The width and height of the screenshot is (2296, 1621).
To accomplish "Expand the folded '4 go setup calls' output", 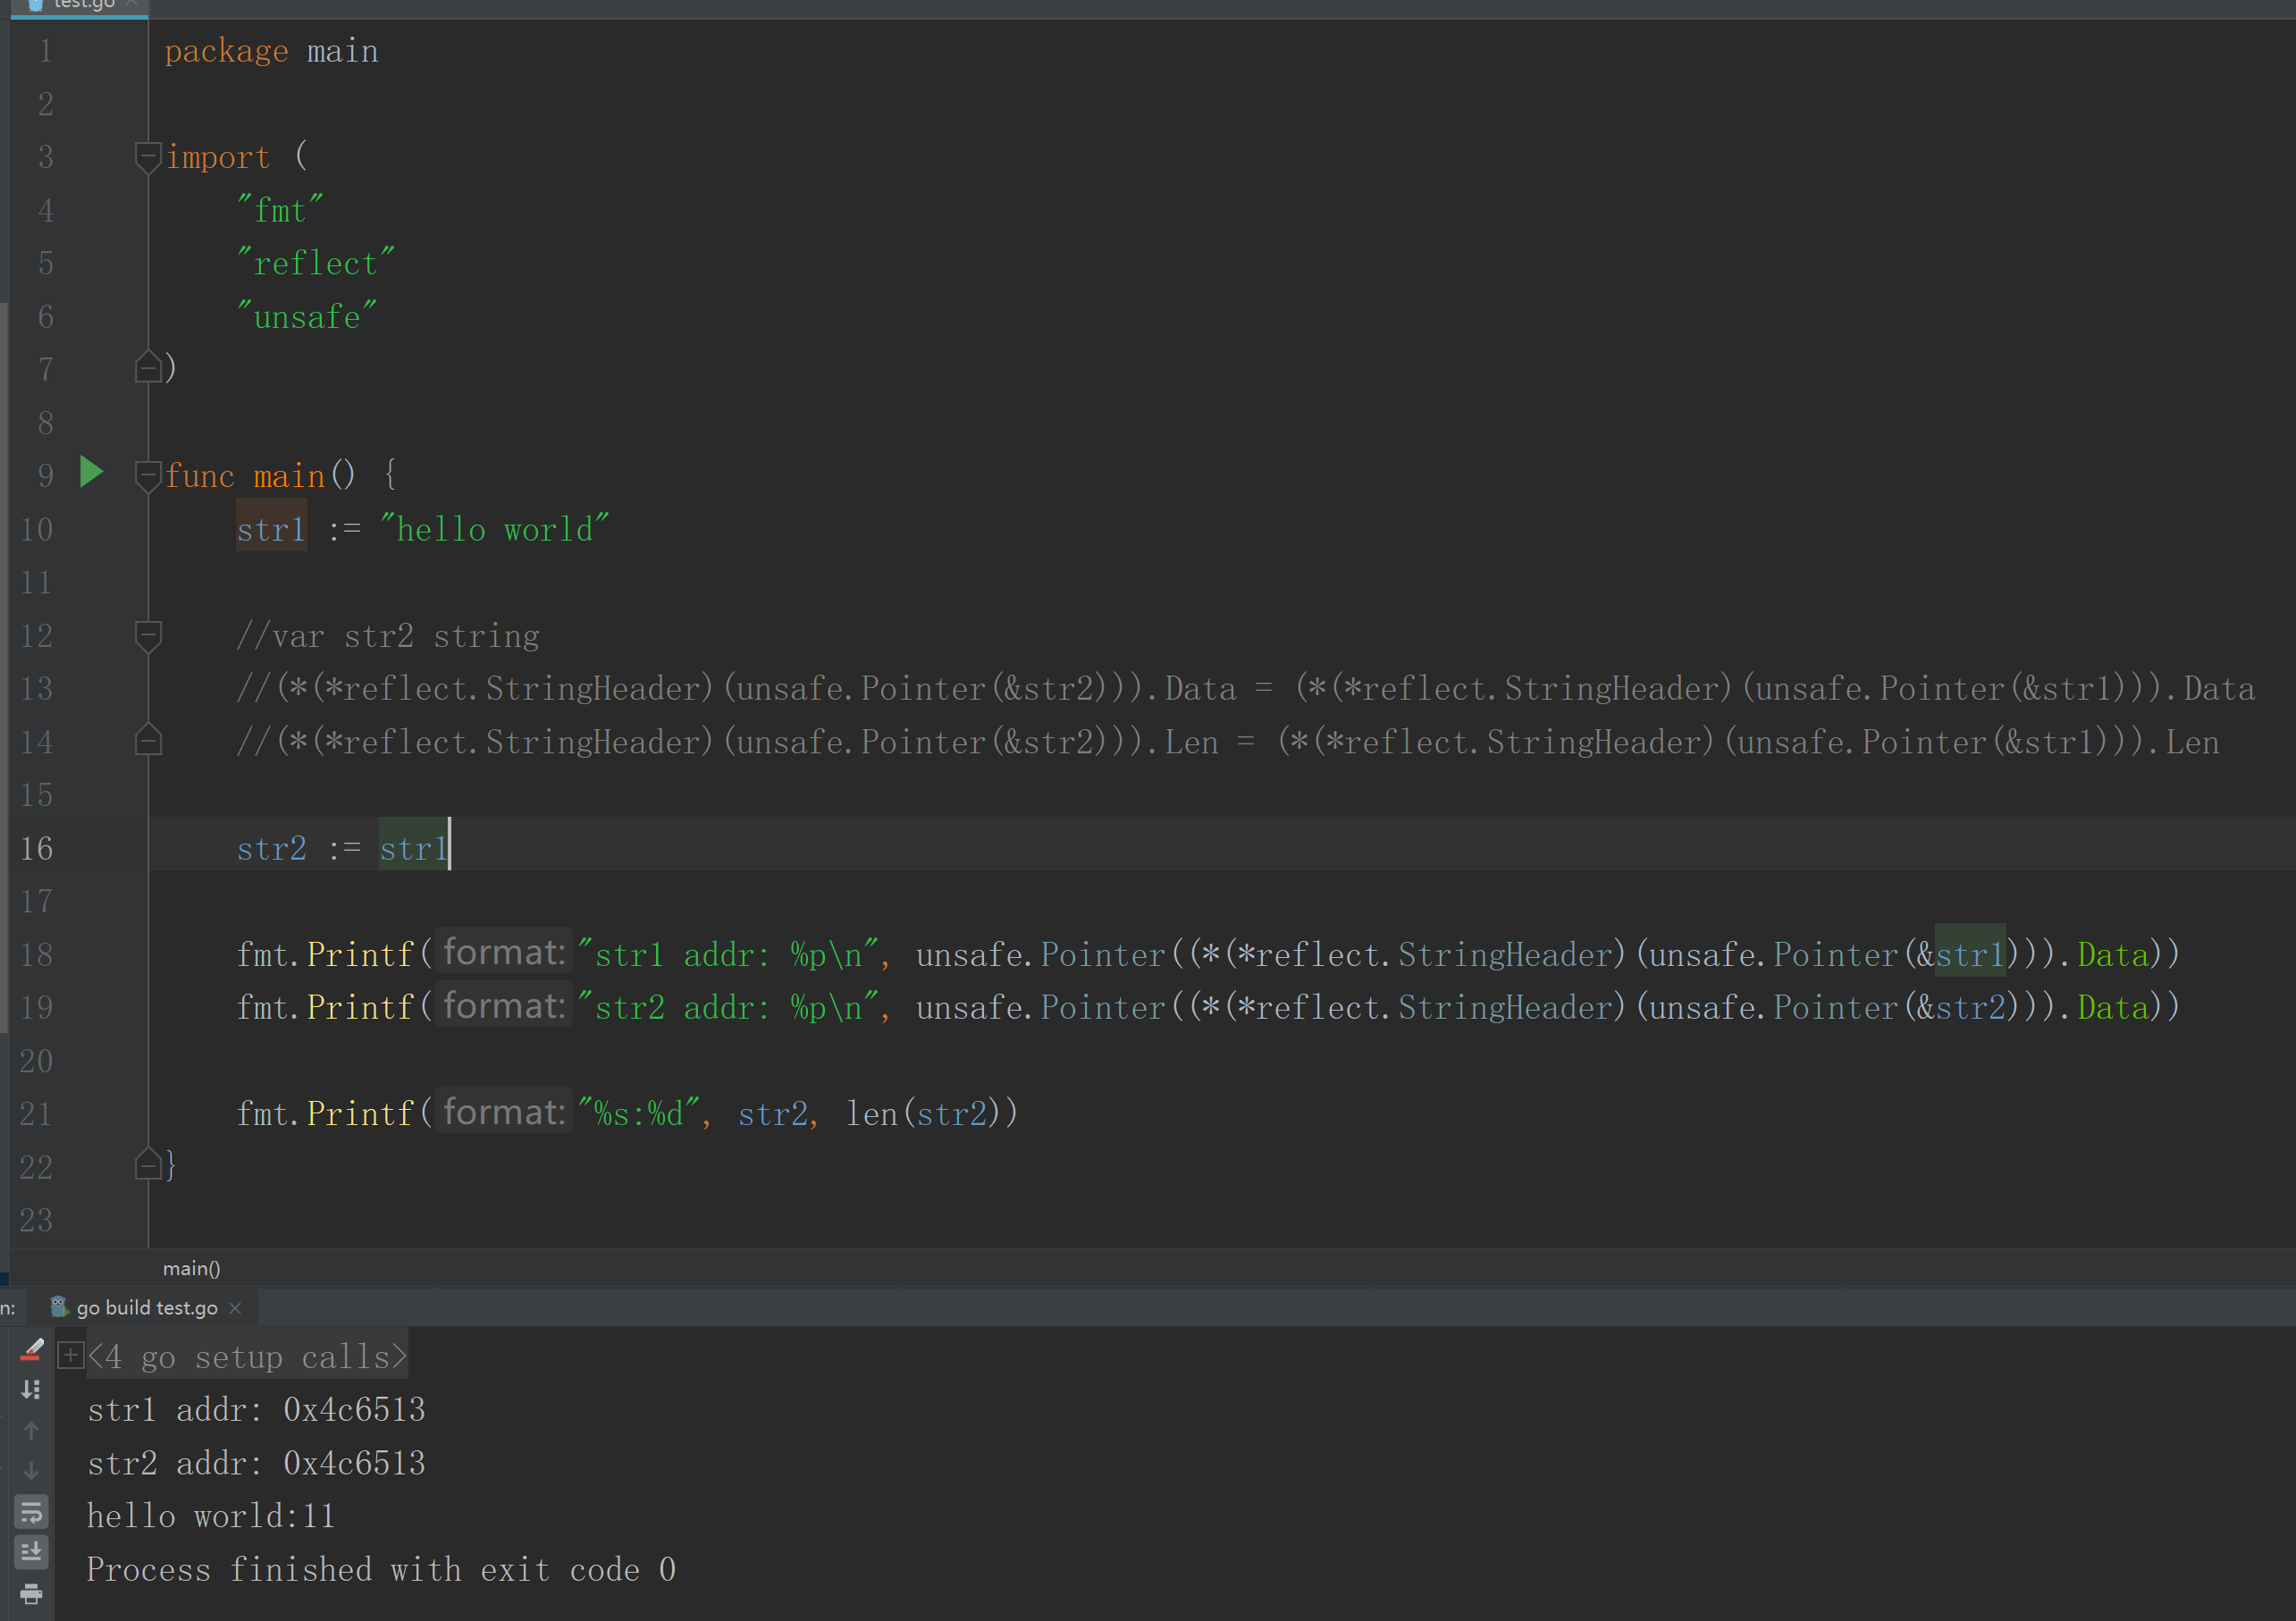I will click(70, 1356).
